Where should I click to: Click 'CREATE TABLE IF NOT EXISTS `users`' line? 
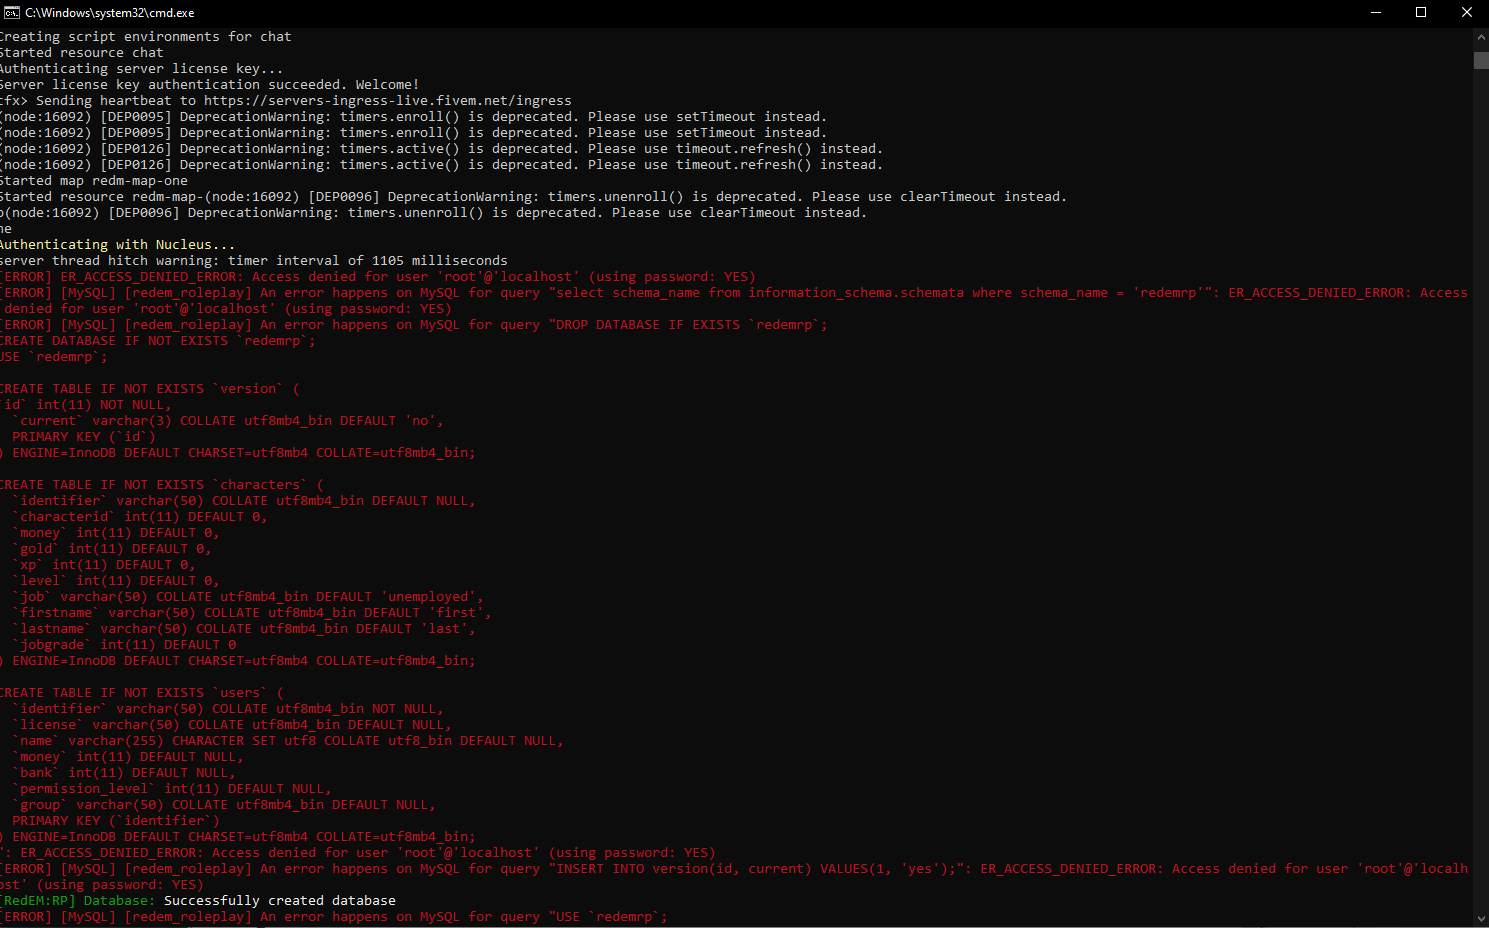[142, 693]
